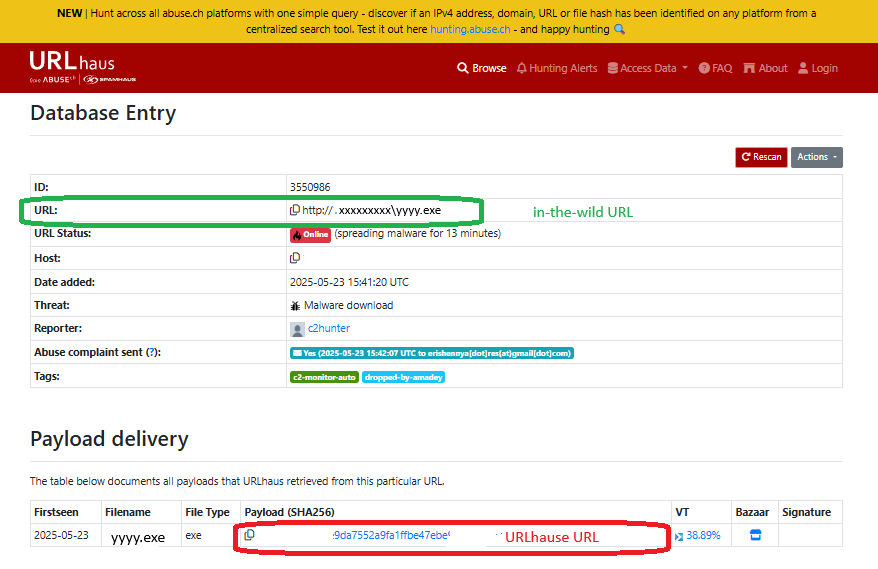Image resolution: width=878 pixels, height=569 pixels.
Task: Click the Browse search icon
Action: pyautogui.click(x=463, y=68)
